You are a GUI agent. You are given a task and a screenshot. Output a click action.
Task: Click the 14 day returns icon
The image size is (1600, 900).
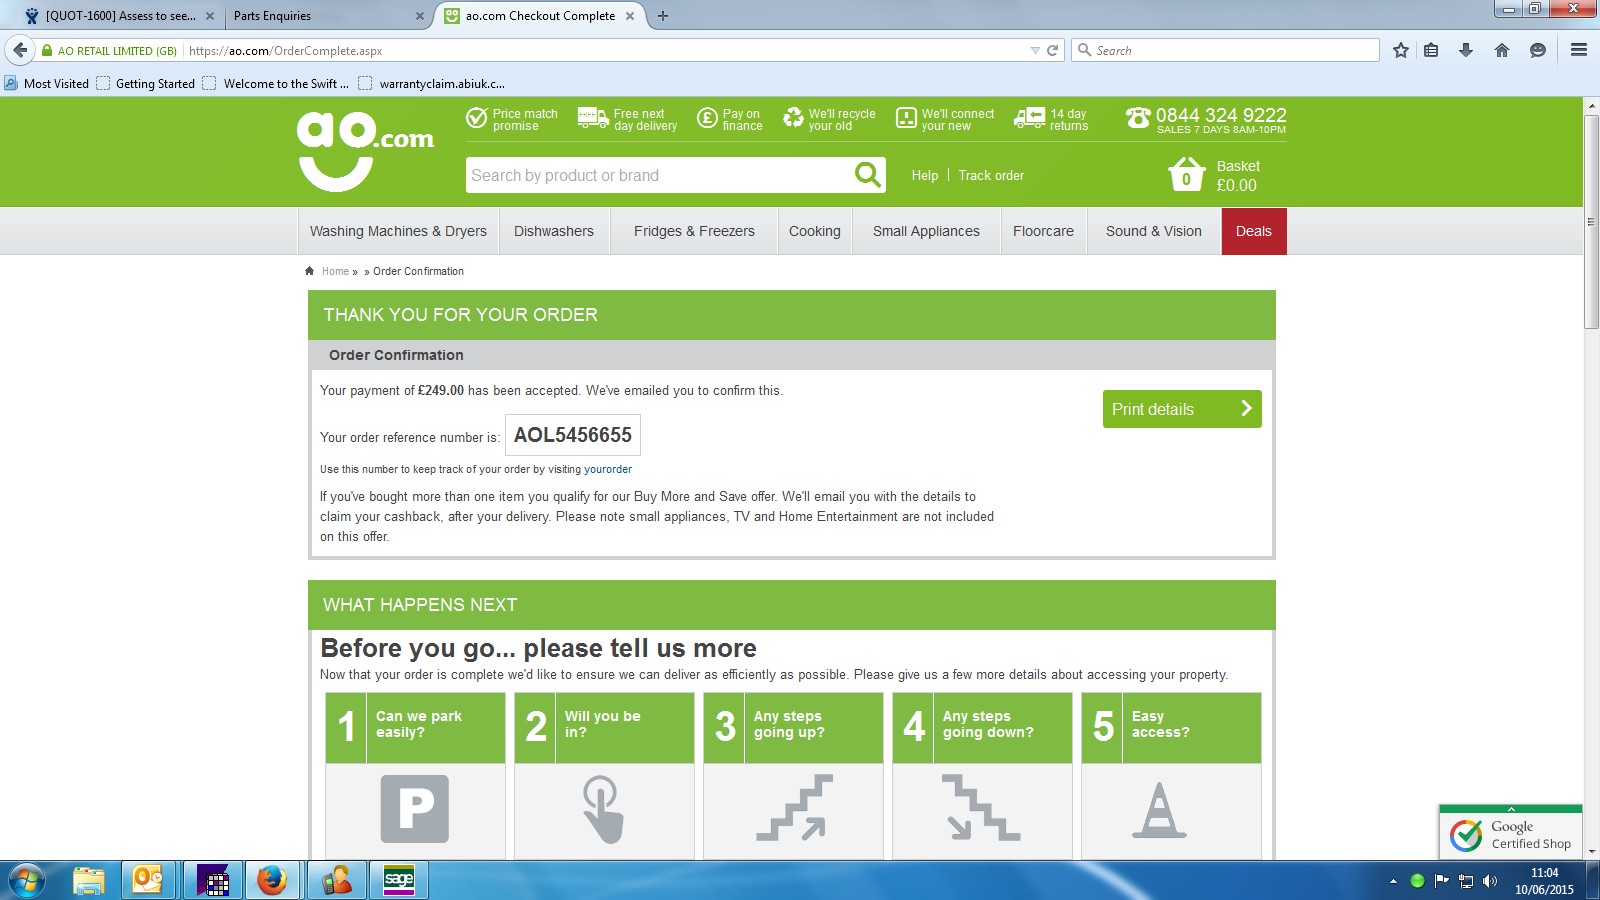click(x=1029, y=118)
